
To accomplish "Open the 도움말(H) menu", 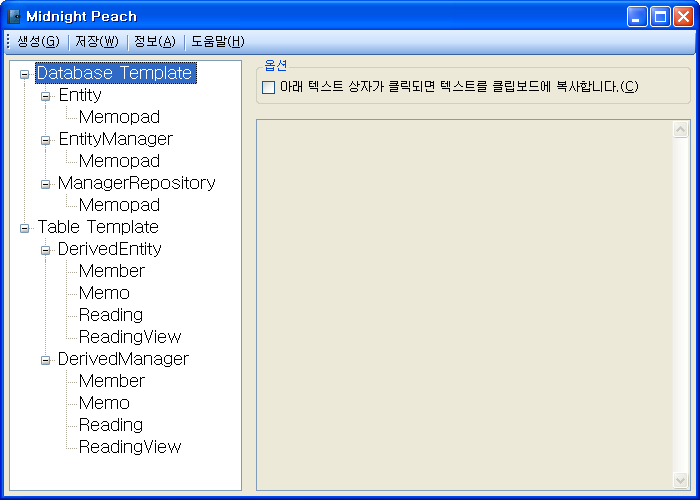I will point(218,42).
